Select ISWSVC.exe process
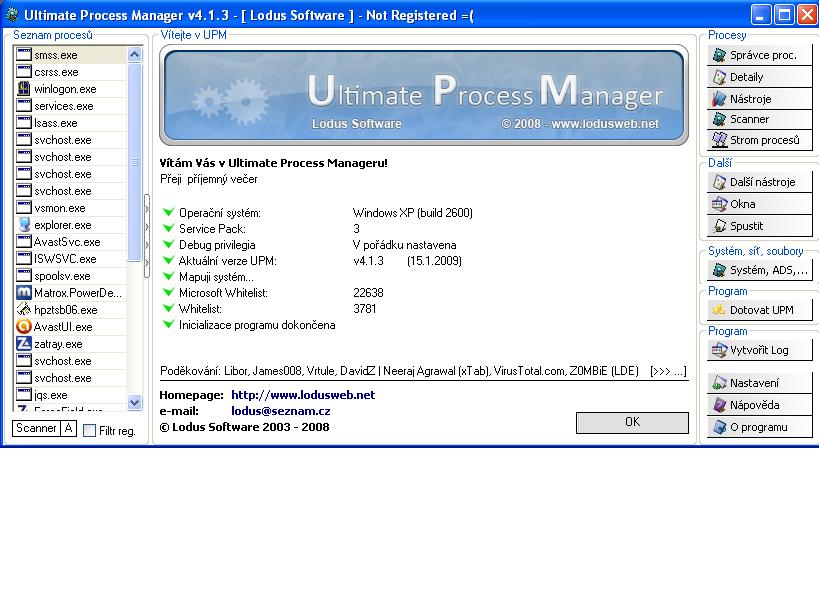 (x=71, y=259)
